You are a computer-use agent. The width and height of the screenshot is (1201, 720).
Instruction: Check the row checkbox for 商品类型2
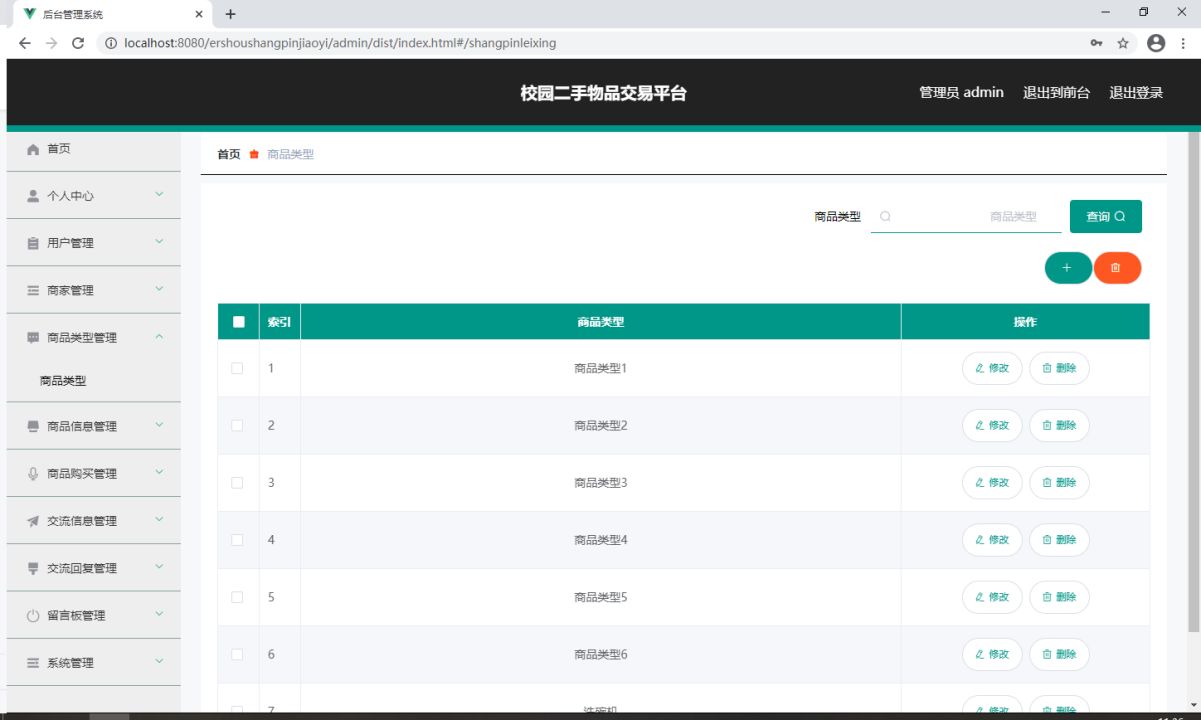coord(237,425)
